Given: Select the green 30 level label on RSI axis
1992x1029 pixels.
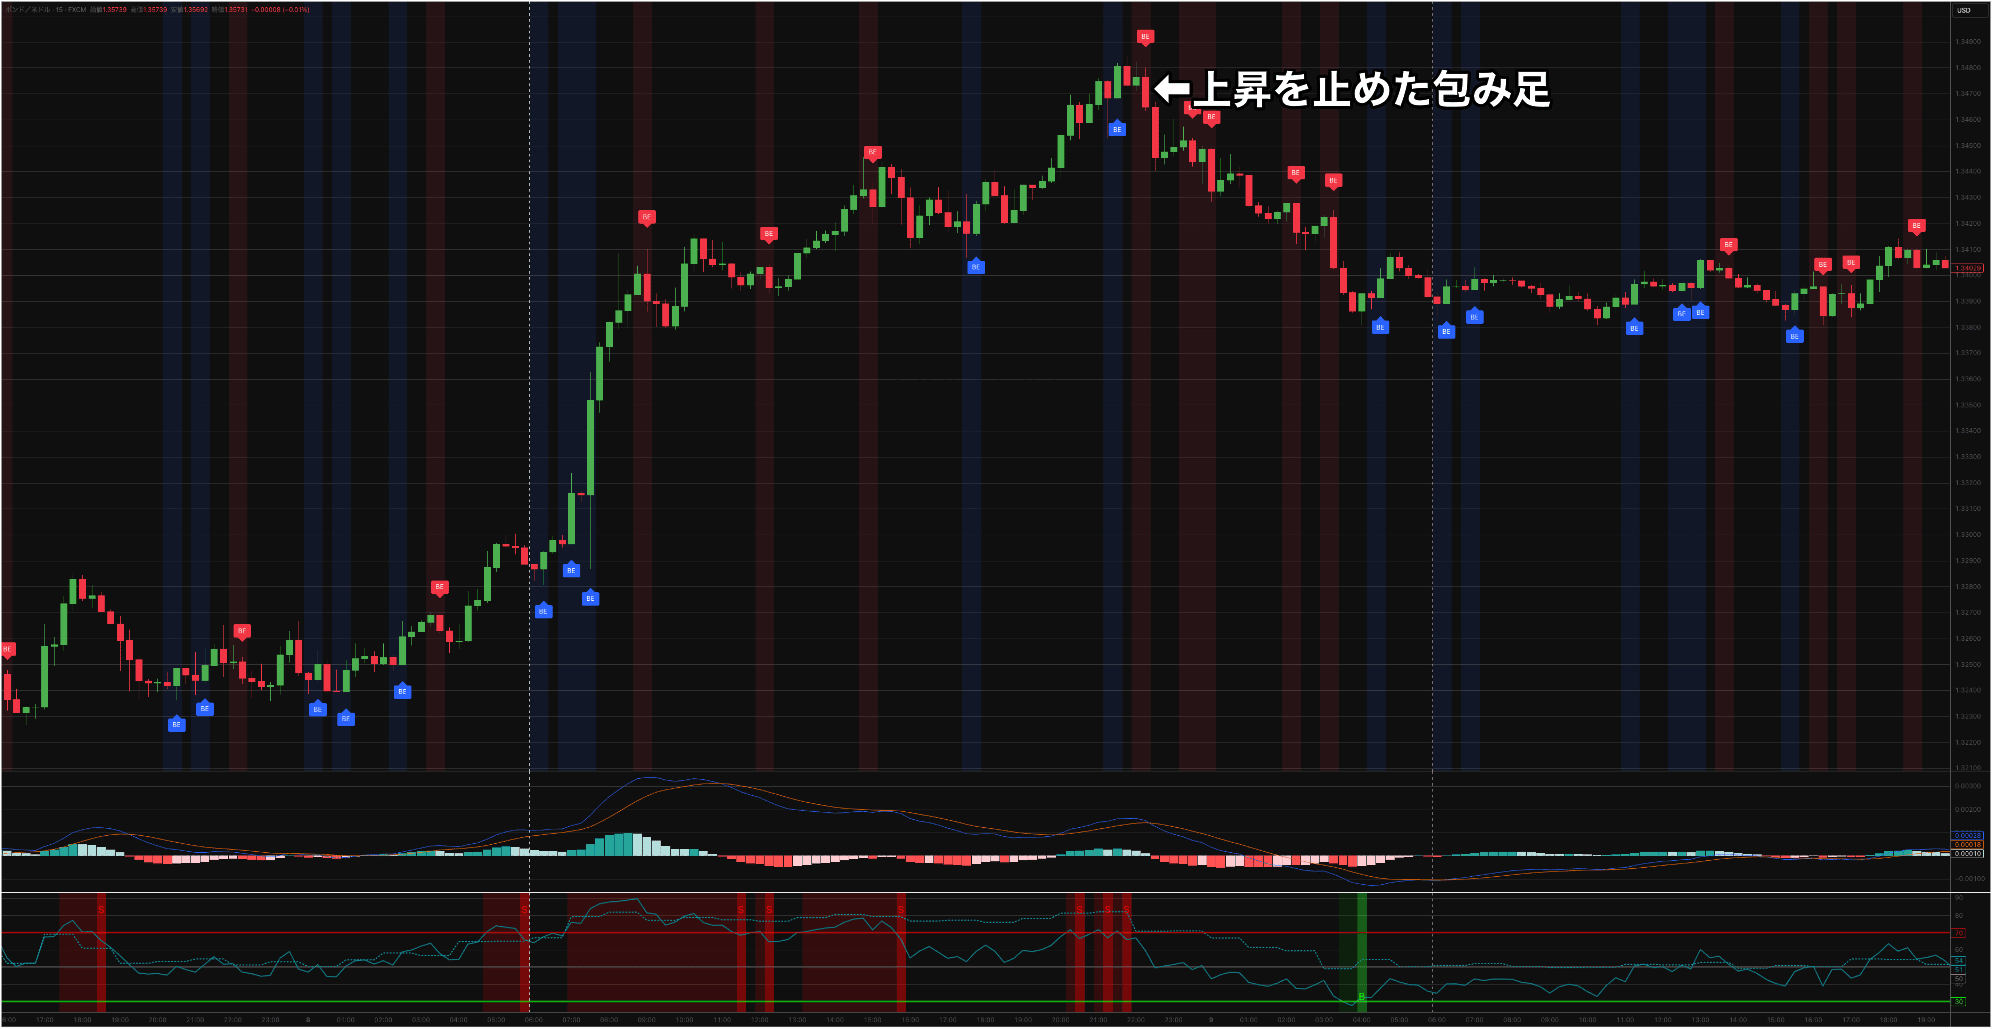Looking at the screenshot, I should 1959,1001.
